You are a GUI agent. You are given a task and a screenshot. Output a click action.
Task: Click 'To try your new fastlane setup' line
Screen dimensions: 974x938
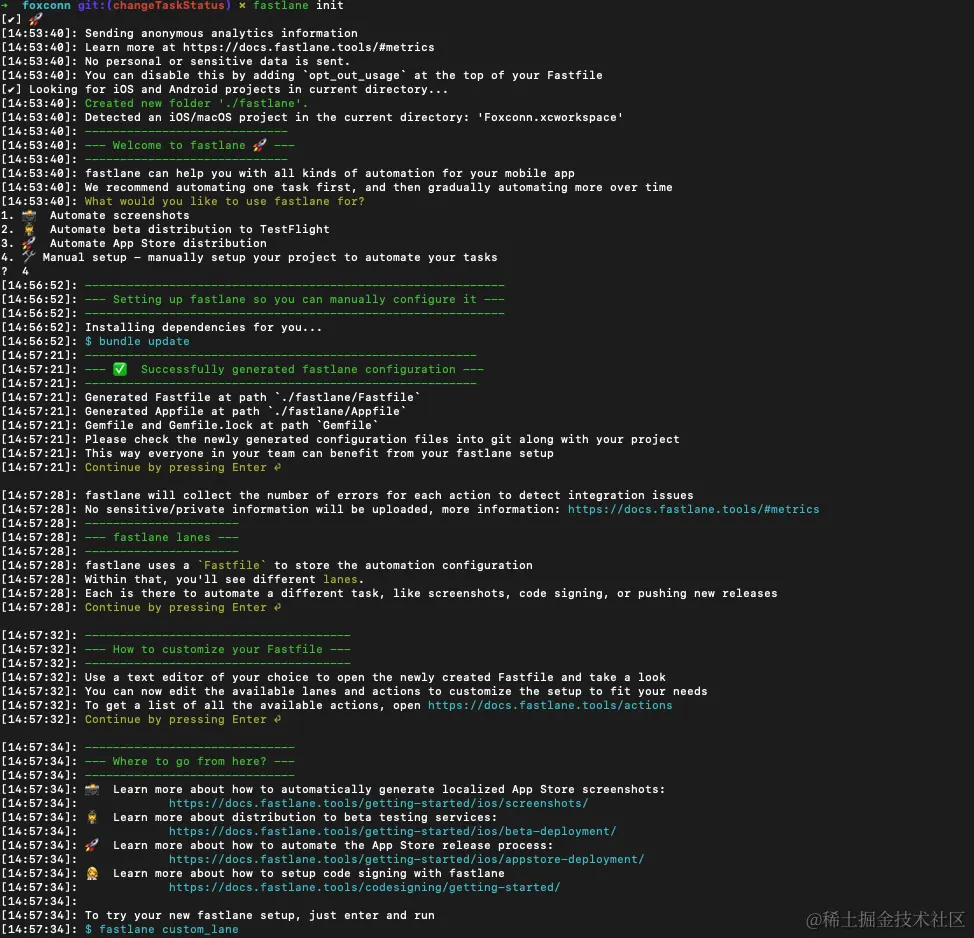pyautogui.click(x=260, y=915)
